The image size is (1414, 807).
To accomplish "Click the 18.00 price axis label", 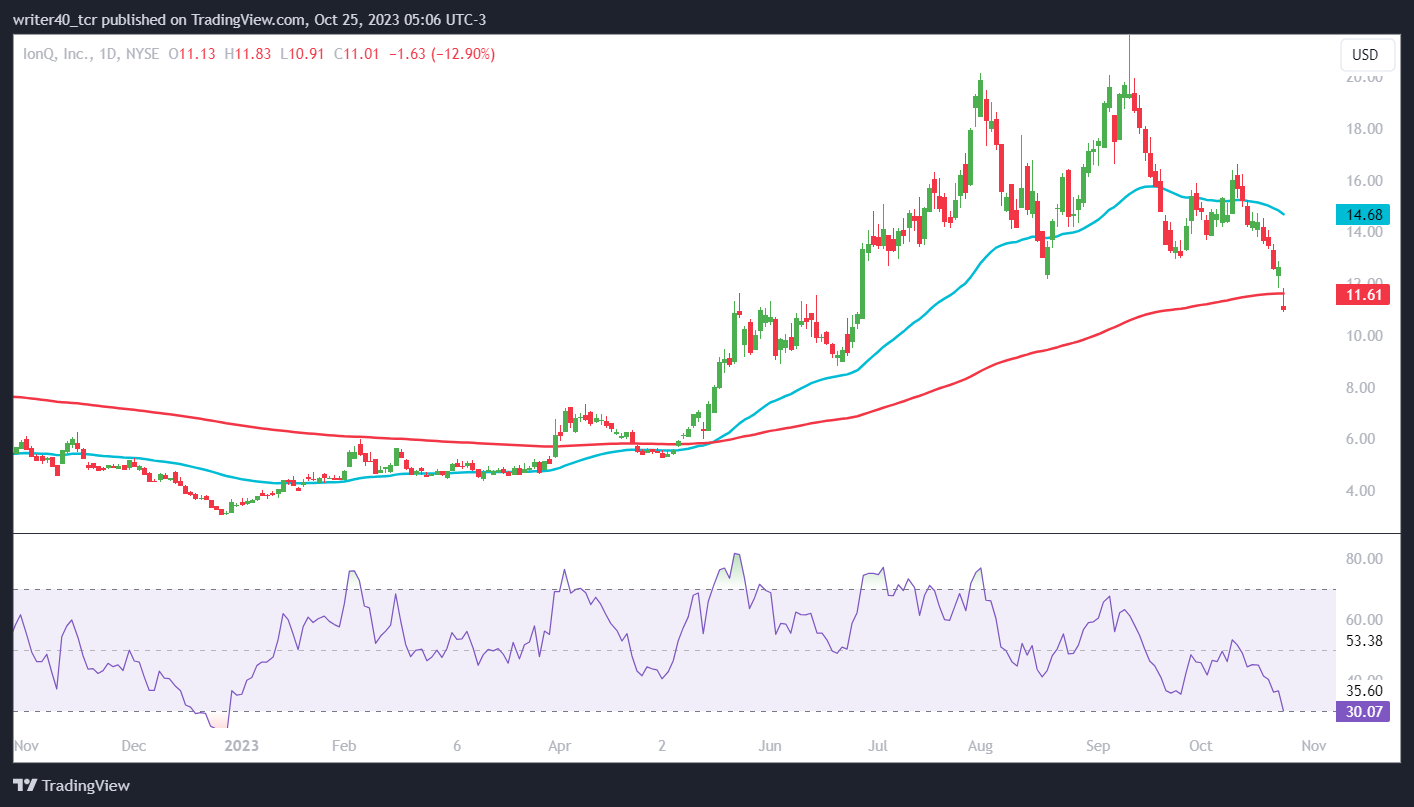I will tap(1366, 129).
